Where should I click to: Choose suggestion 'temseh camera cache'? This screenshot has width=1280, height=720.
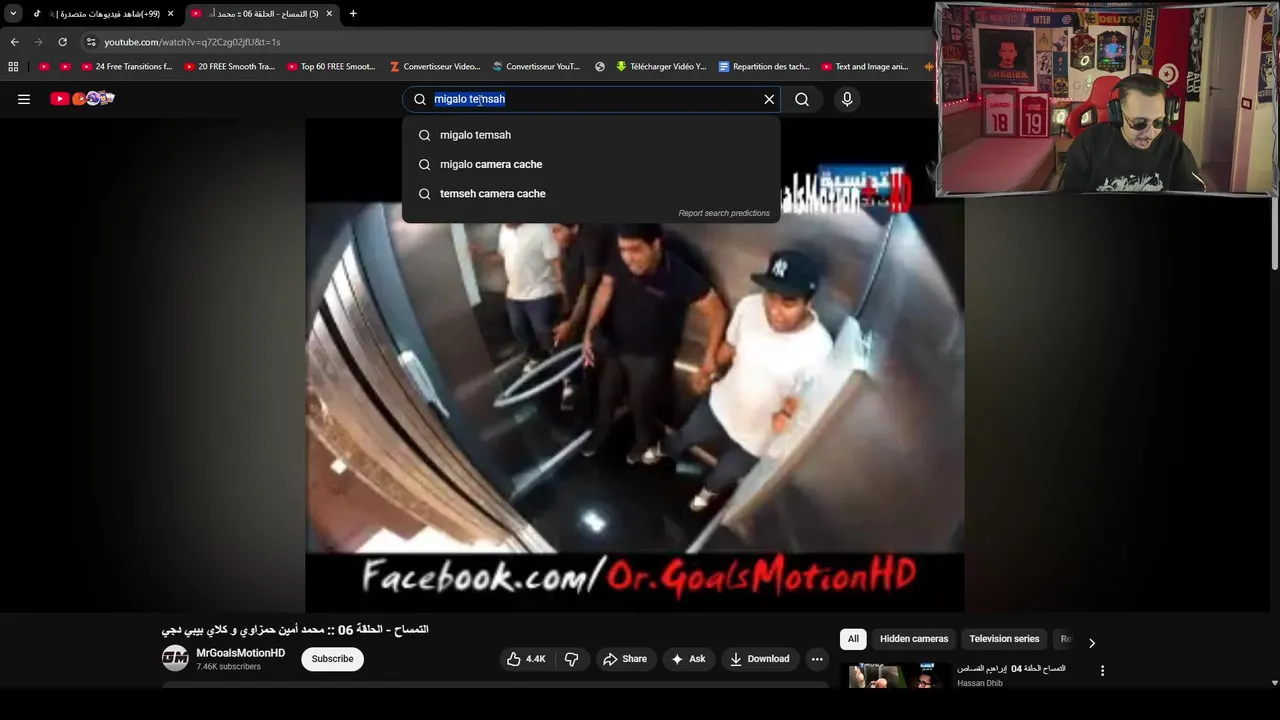(x=591, y=194)
